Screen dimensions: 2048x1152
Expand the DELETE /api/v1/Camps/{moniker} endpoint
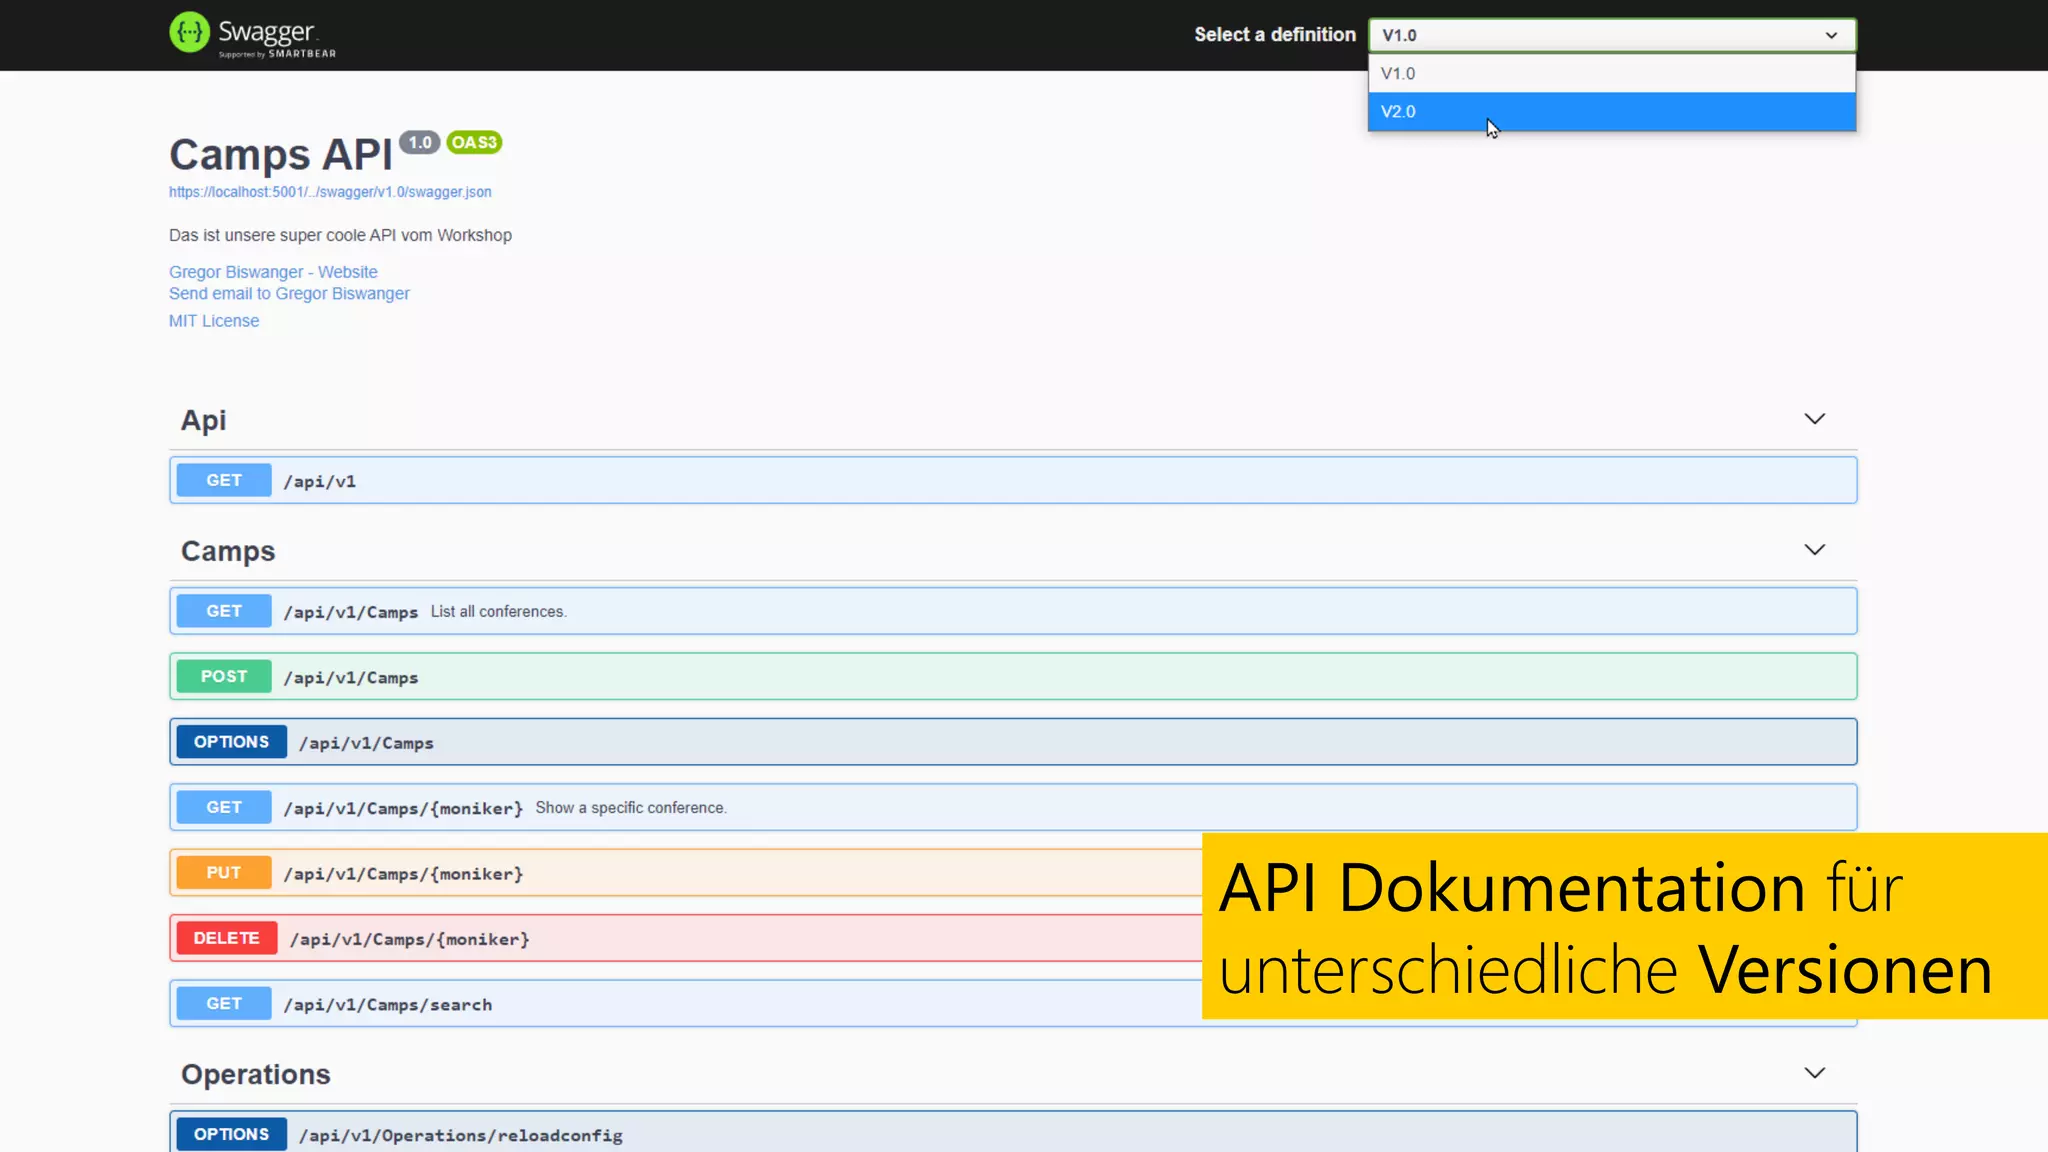click(686, 938)
